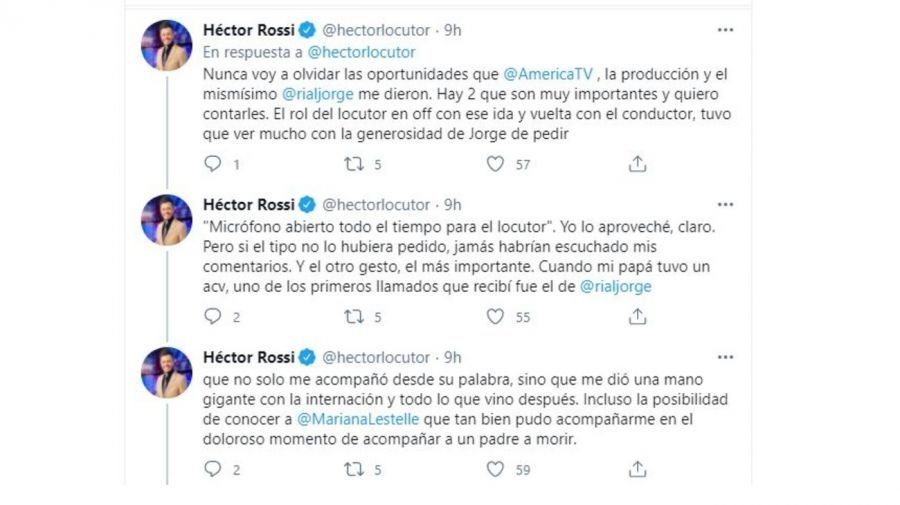
Task: Share the "Micrófono abierto" tweet
Action: point(637,316)
